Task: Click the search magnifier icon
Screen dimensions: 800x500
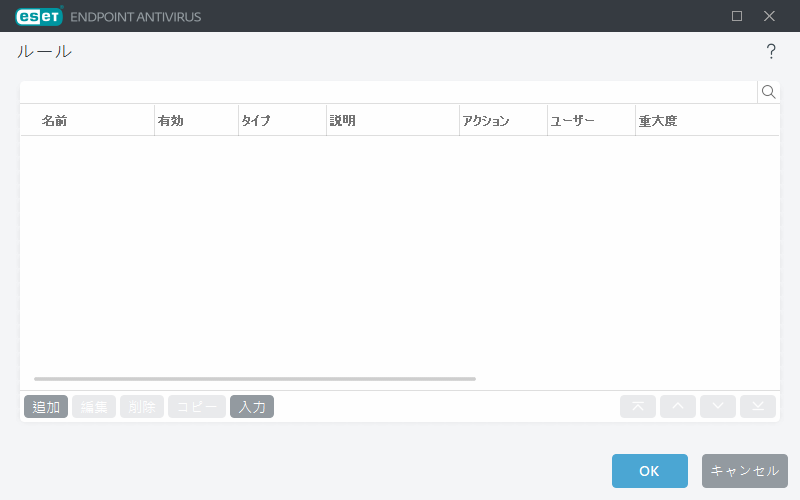Action: click(768, 92)
